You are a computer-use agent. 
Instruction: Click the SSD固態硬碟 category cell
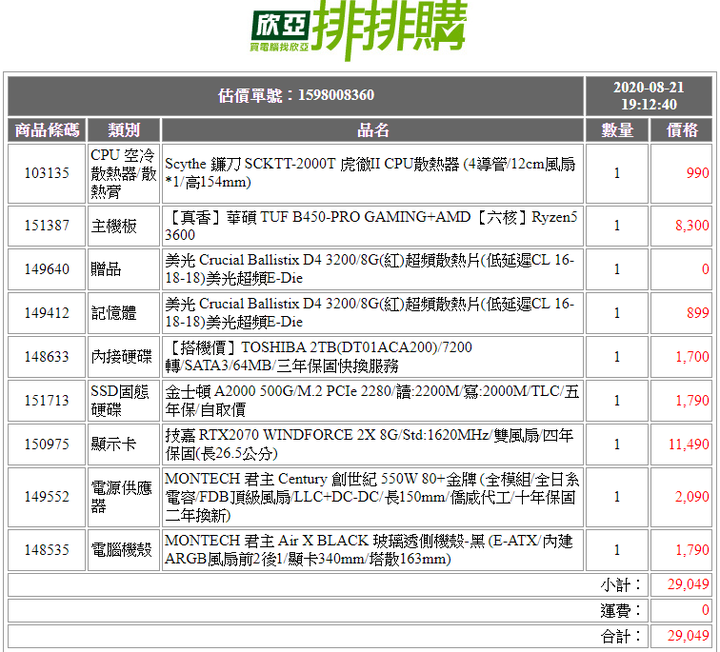[124, 400]
